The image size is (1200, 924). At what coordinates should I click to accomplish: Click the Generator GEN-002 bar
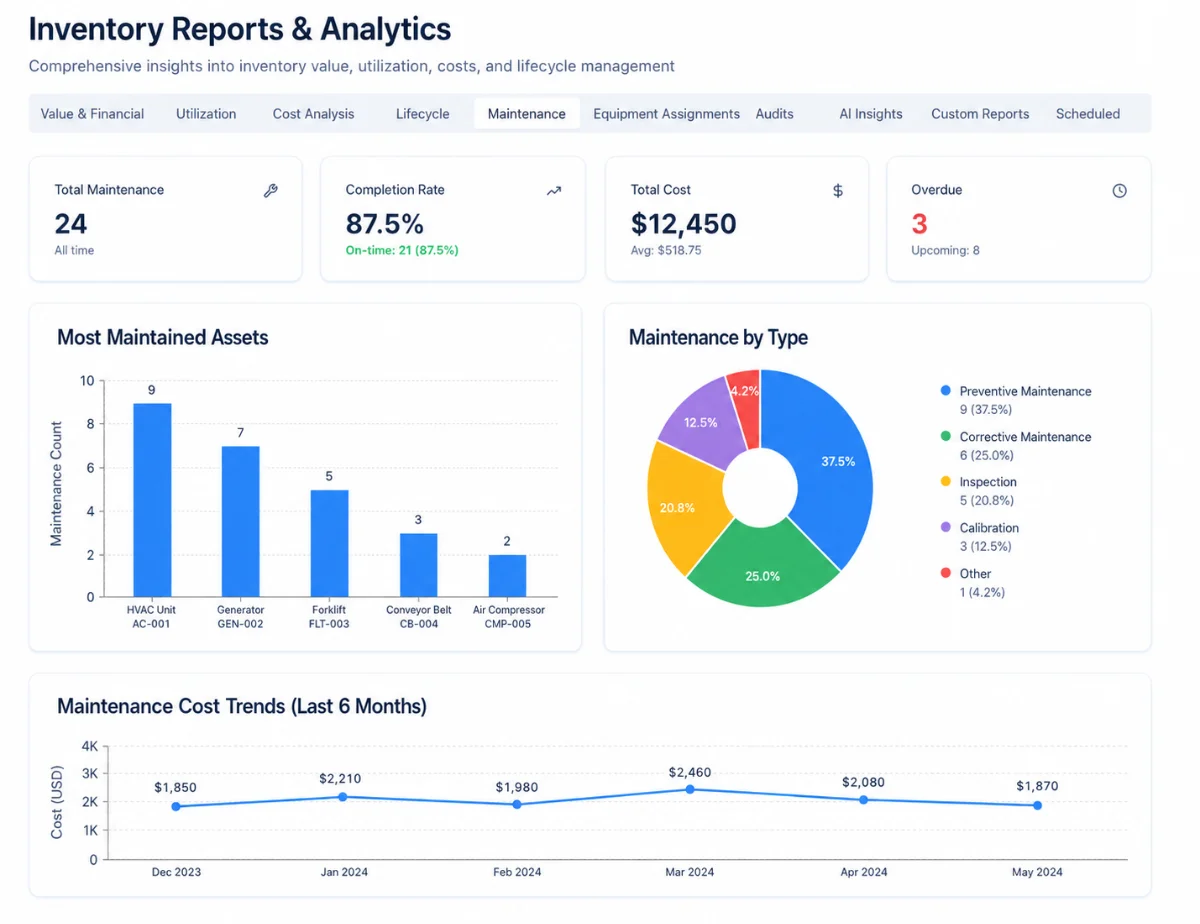[x=240, y=521]
